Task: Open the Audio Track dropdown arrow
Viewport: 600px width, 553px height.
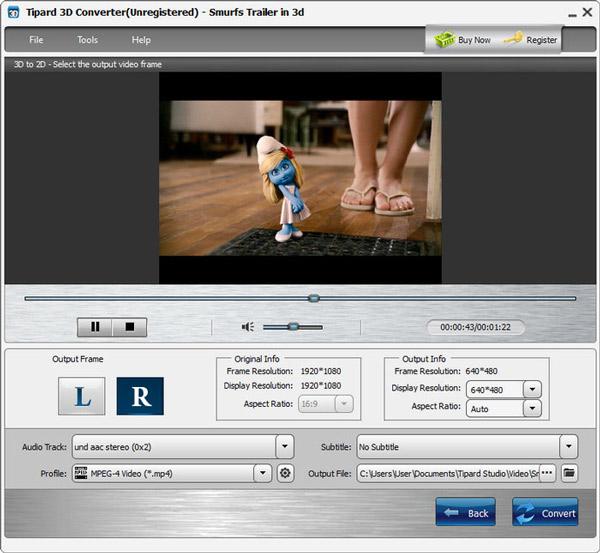Action: pyautogui.click(x=285, y=446)
